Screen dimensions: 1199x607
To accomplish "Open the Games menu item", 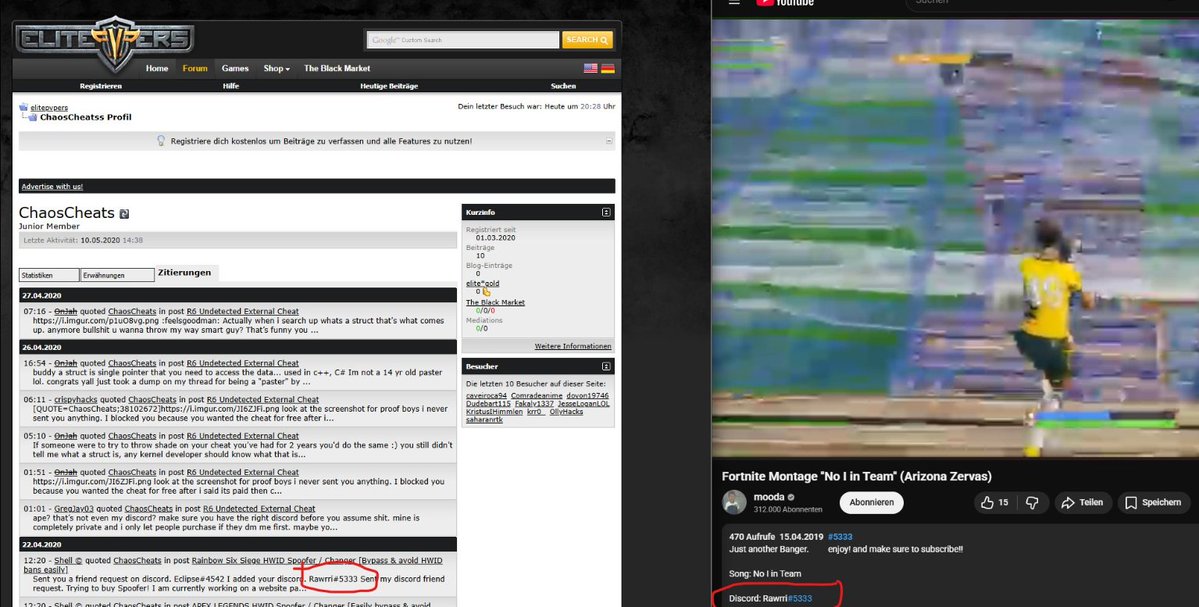I will point(235,68).
